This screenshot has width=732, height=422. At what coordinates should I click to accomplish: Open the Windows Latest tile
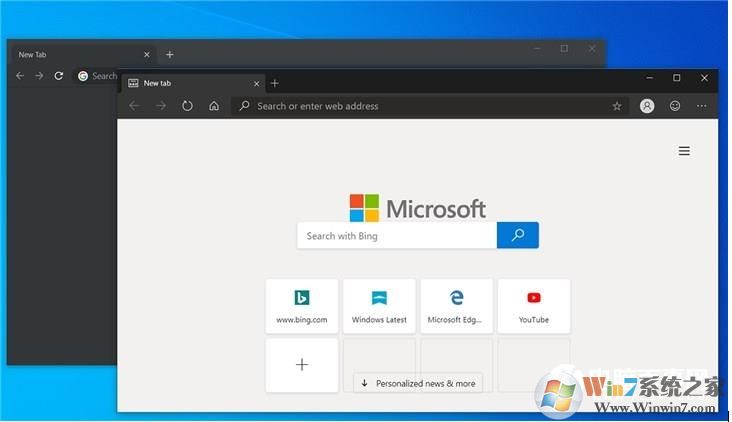pos(379,306)
